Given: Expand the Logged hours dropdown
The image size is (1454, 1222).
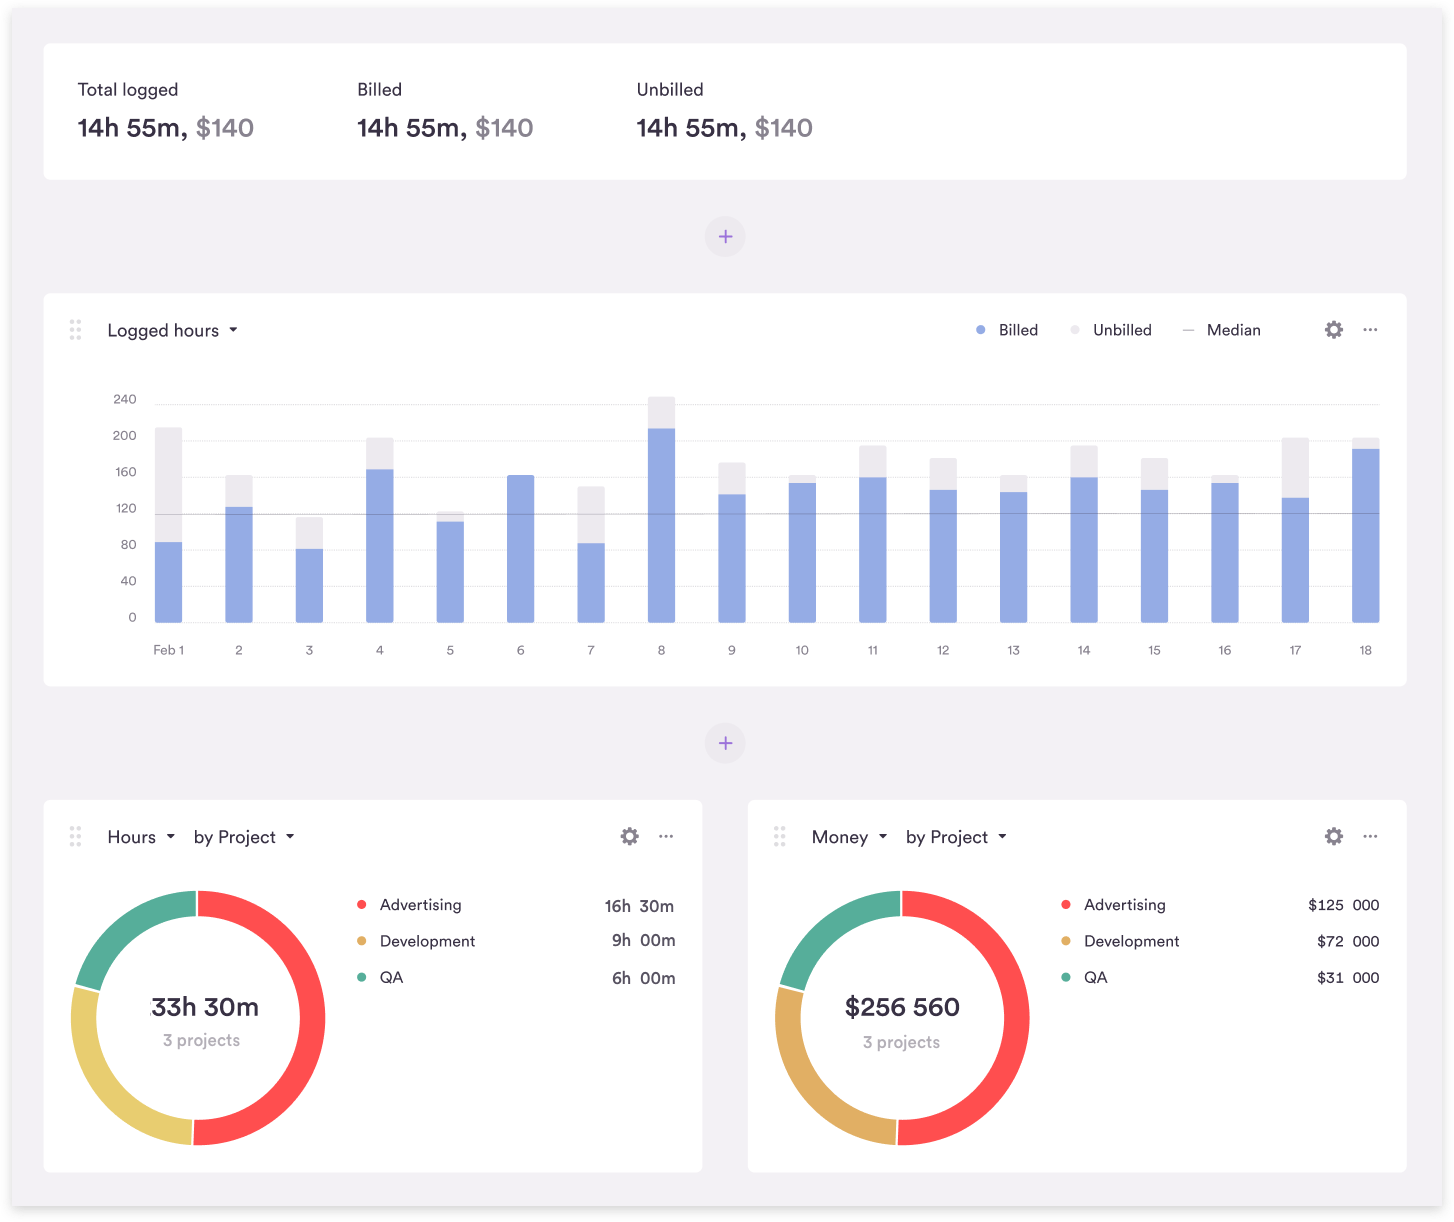Looking at the screenshot, I should coord(172,331).
